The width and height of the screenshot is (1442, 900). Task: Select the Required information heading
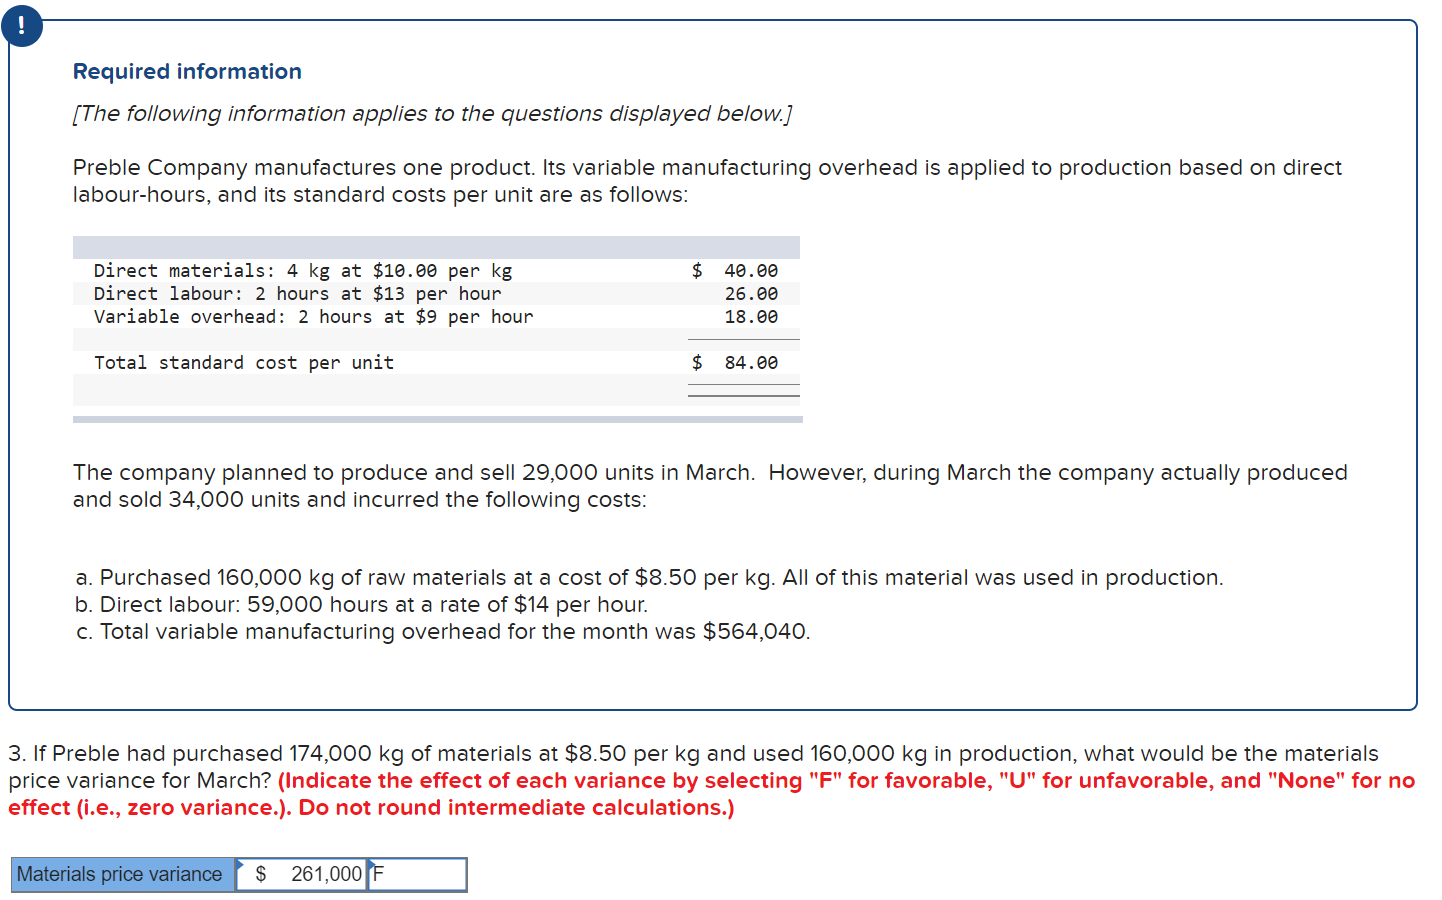186,71
